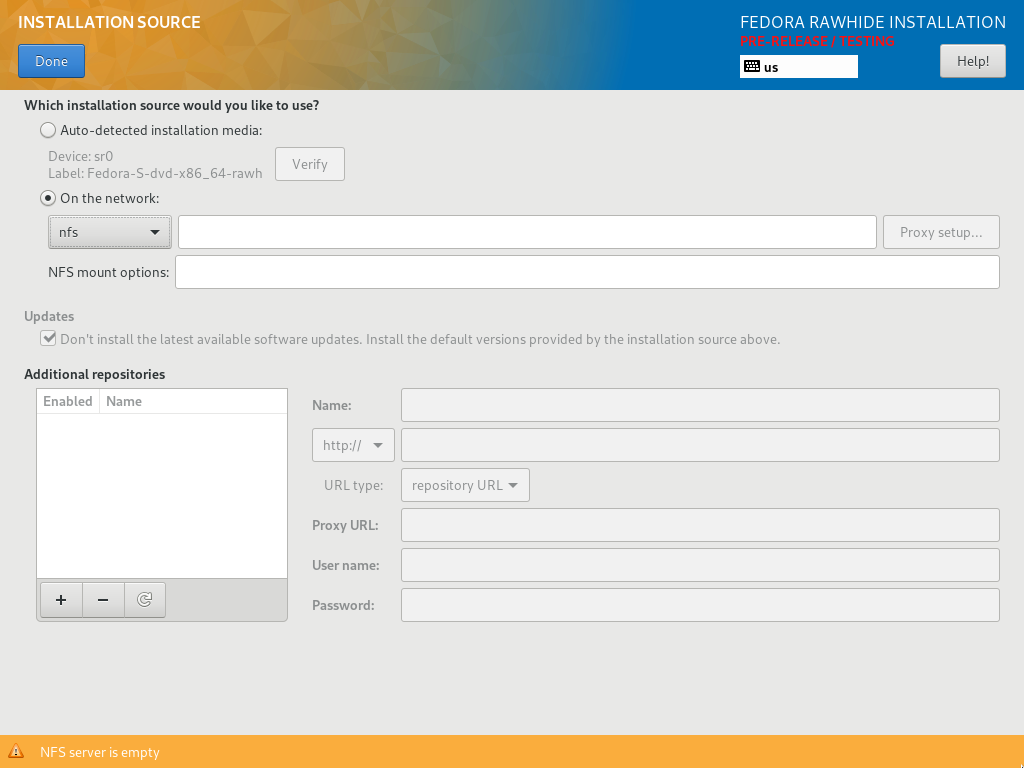The image size is (1024, 768).
Task: Open Proxy setup... dialog
Action: click(x=941, y=232)
